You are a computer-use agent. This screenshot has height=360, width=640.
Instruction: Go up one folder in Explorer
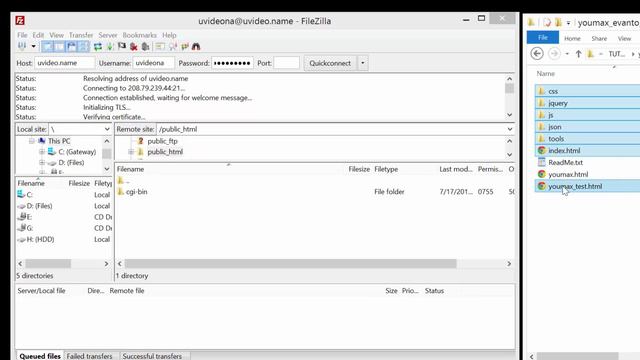(x=578, y=54)
